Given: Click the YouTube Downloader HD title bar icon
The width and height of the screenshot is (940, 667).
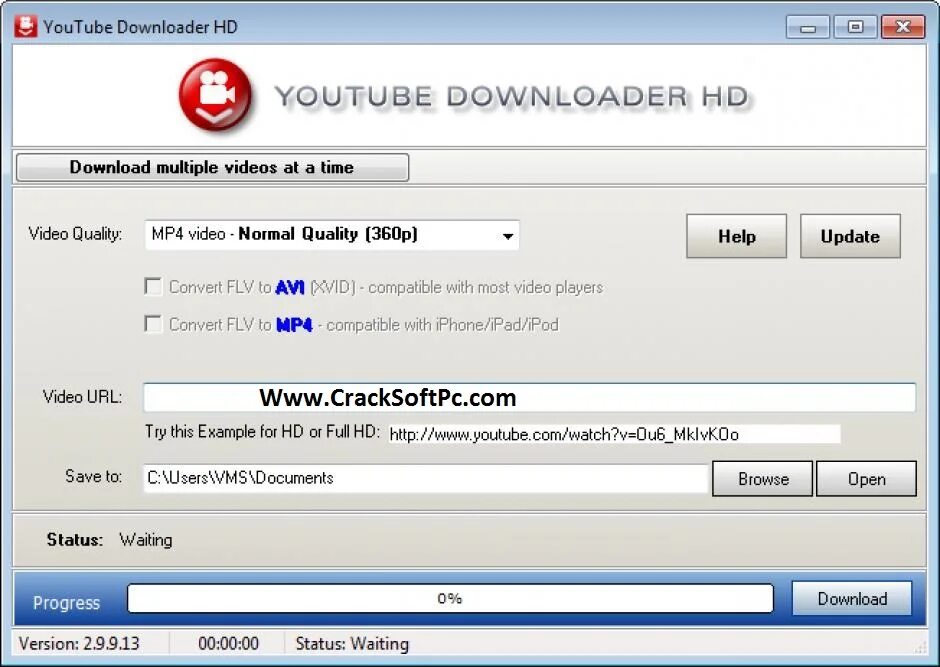Looking at the screenshot, I should click(26, 26).
